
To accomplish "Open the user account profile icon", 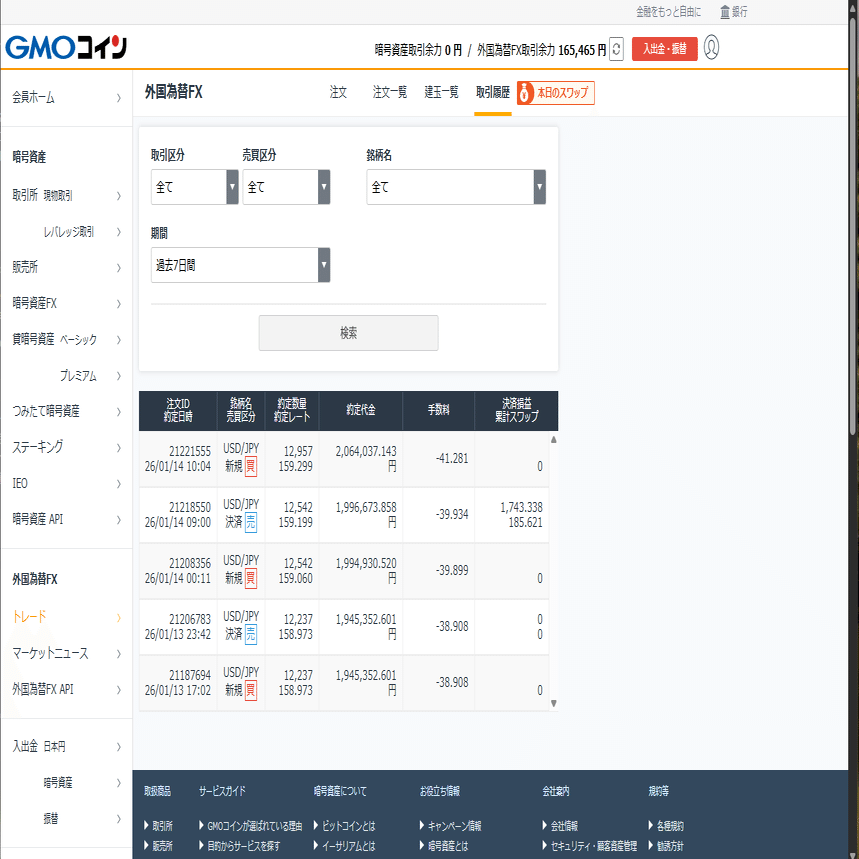I will [711, 48].
